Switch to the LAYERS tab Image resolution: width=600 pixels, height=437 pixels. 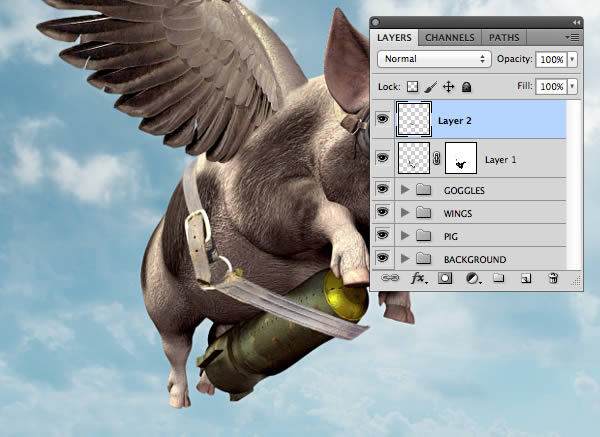coord(395,38)
